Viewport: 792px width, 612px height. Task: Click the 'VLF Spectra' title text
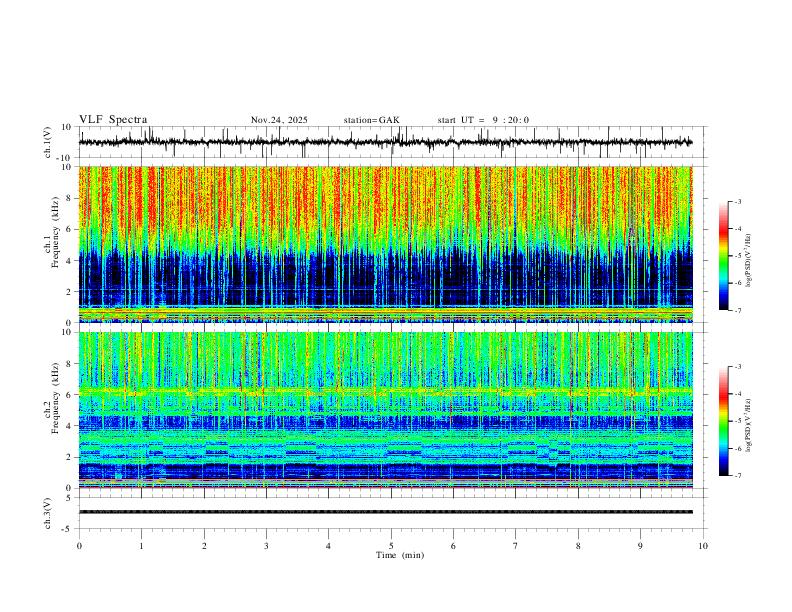113,120
